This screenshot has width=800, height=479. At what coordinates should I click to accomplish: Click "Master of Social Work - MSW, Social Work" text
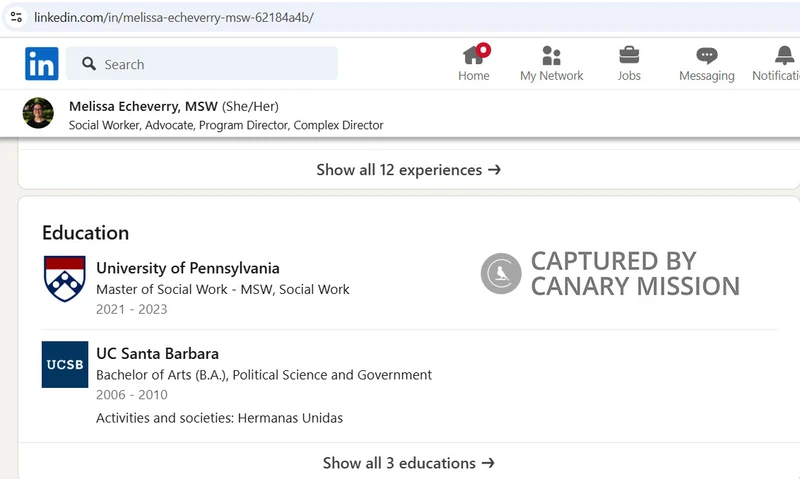(x=223, y=289)
